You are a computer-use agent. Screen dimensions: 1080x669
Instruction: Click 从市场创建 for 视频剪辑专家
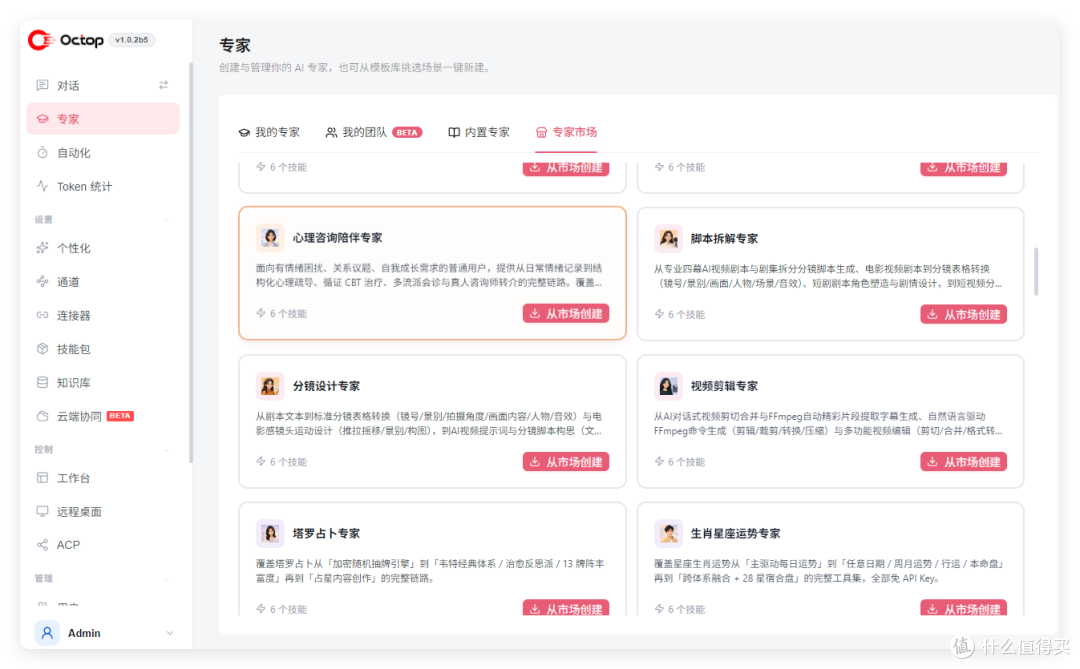click(964, 462)
